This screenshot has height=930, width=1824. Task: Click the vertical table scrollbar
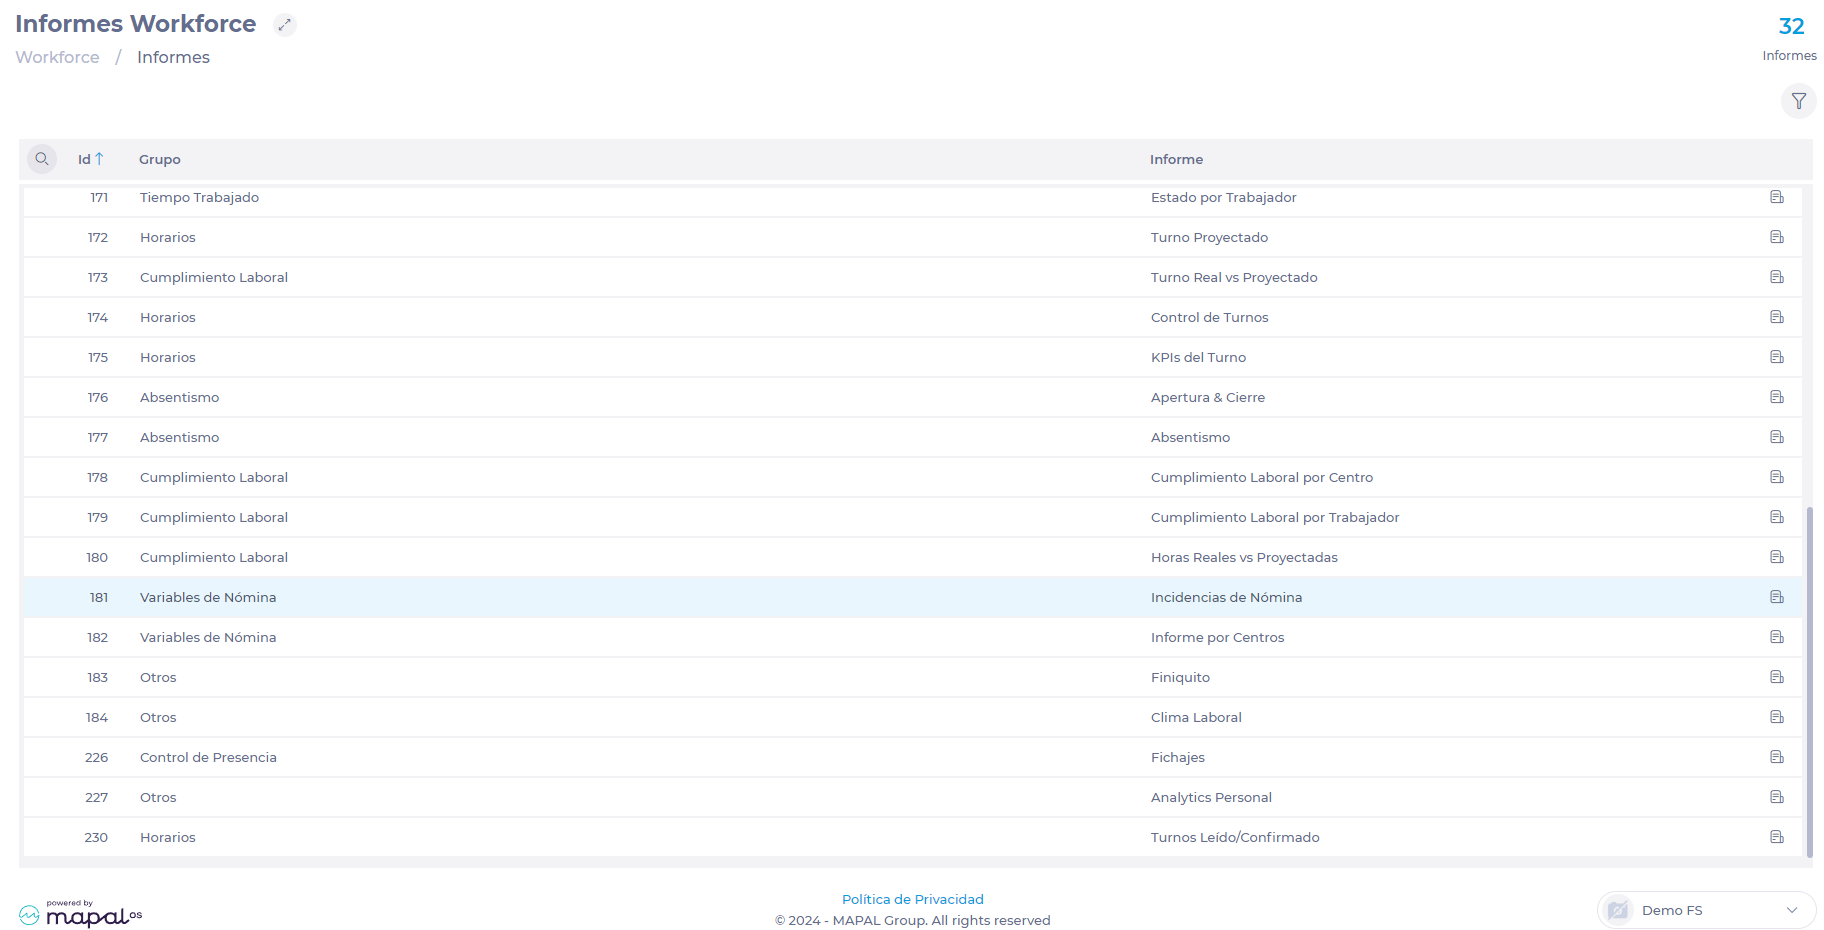(x=1809, y=680)
